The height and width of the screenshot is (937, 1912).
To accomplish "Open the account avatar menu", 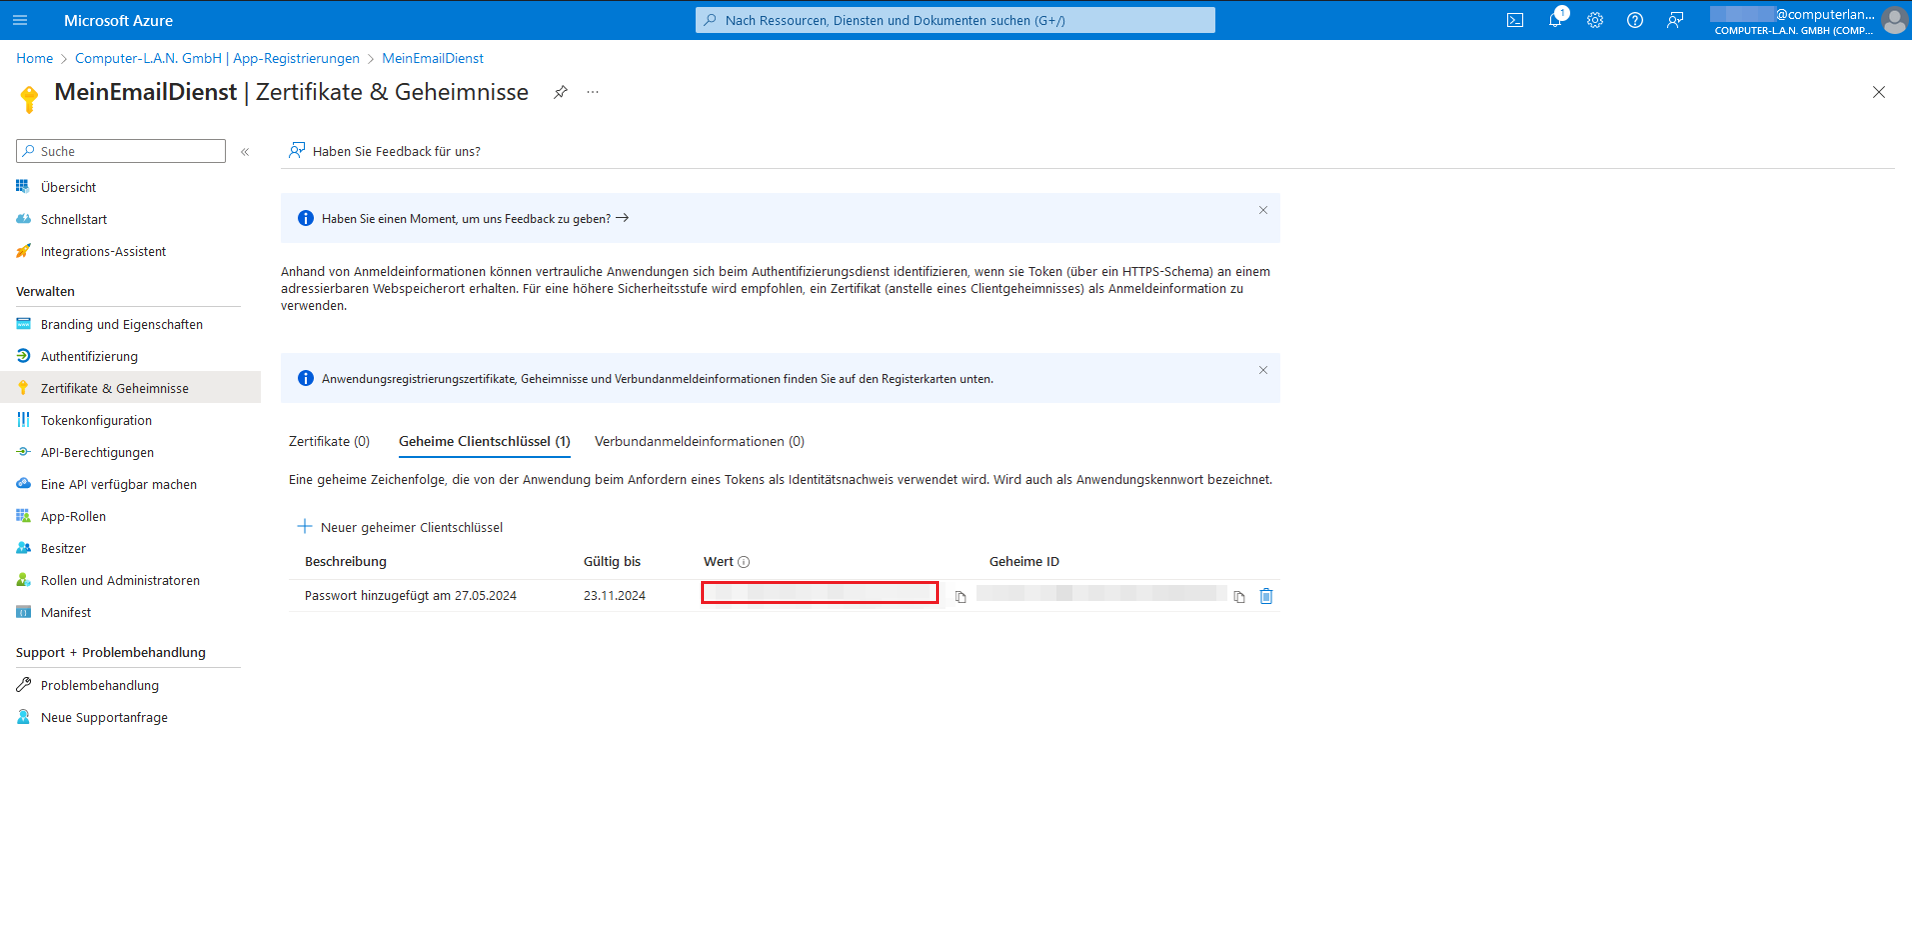I will (x=1894, y=20).
